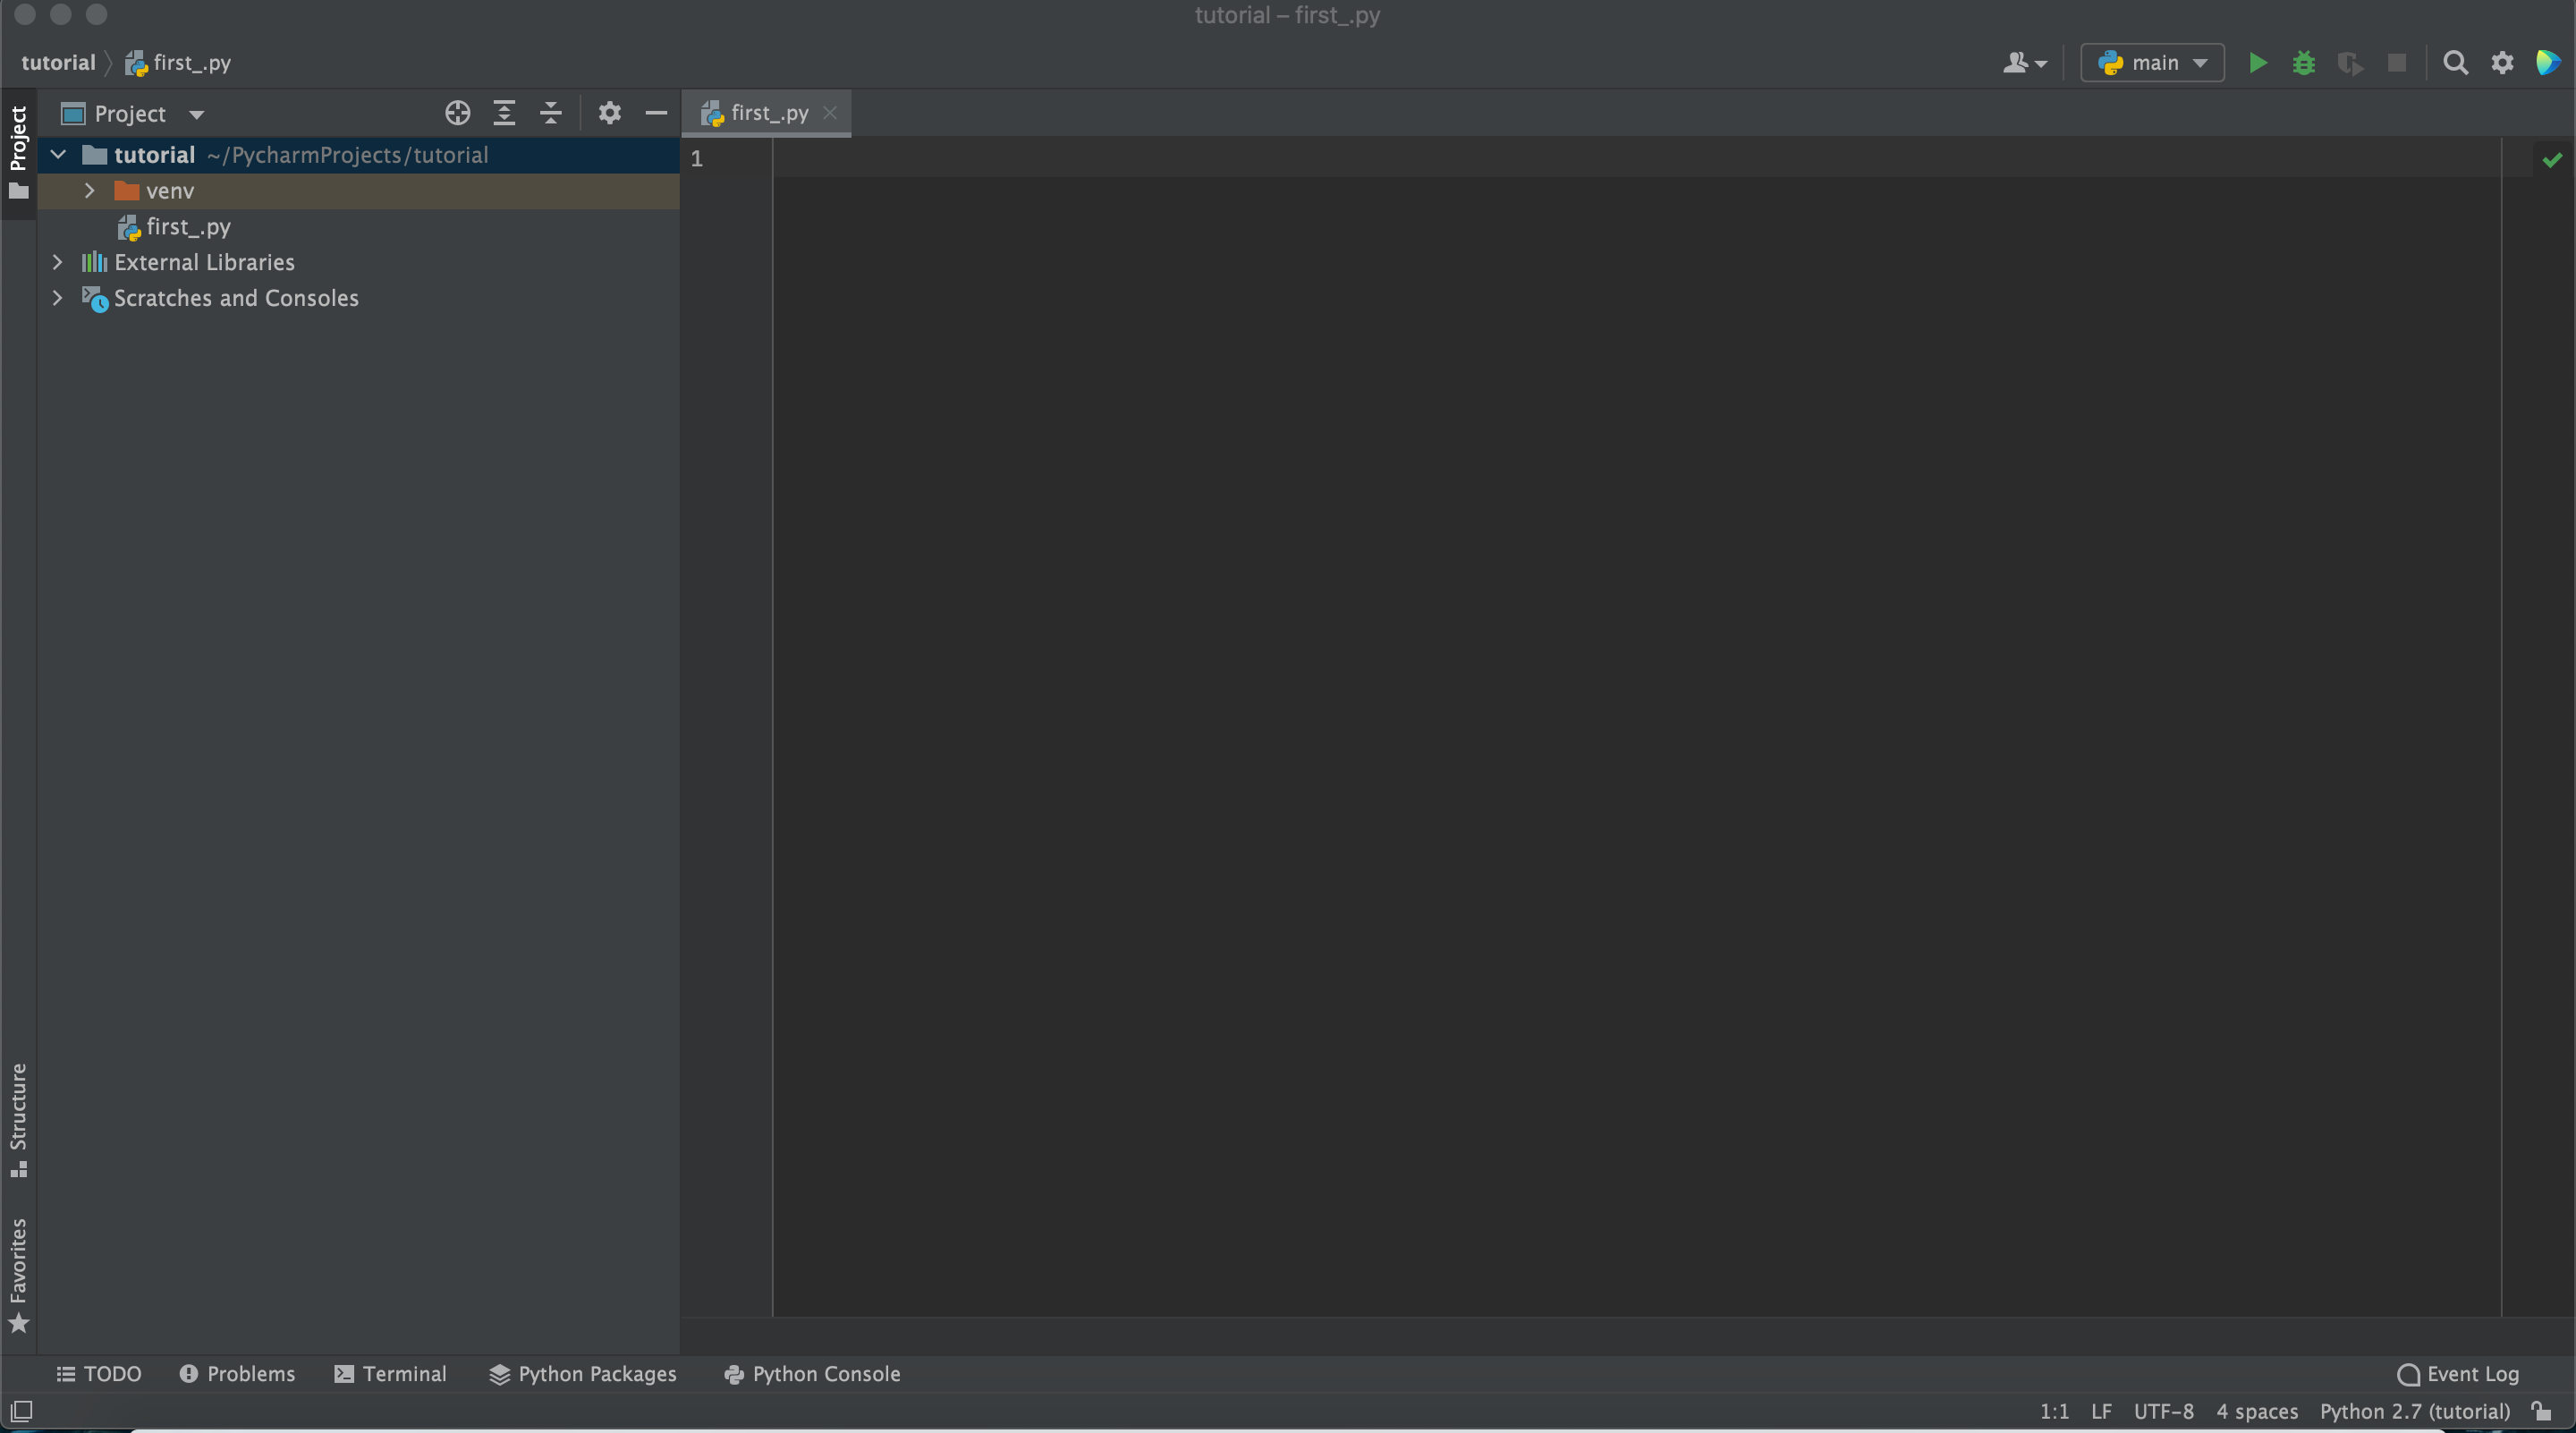2576x1433 pixels.
Task: Open the user account icon menu
Action: tap(2024, 63)
